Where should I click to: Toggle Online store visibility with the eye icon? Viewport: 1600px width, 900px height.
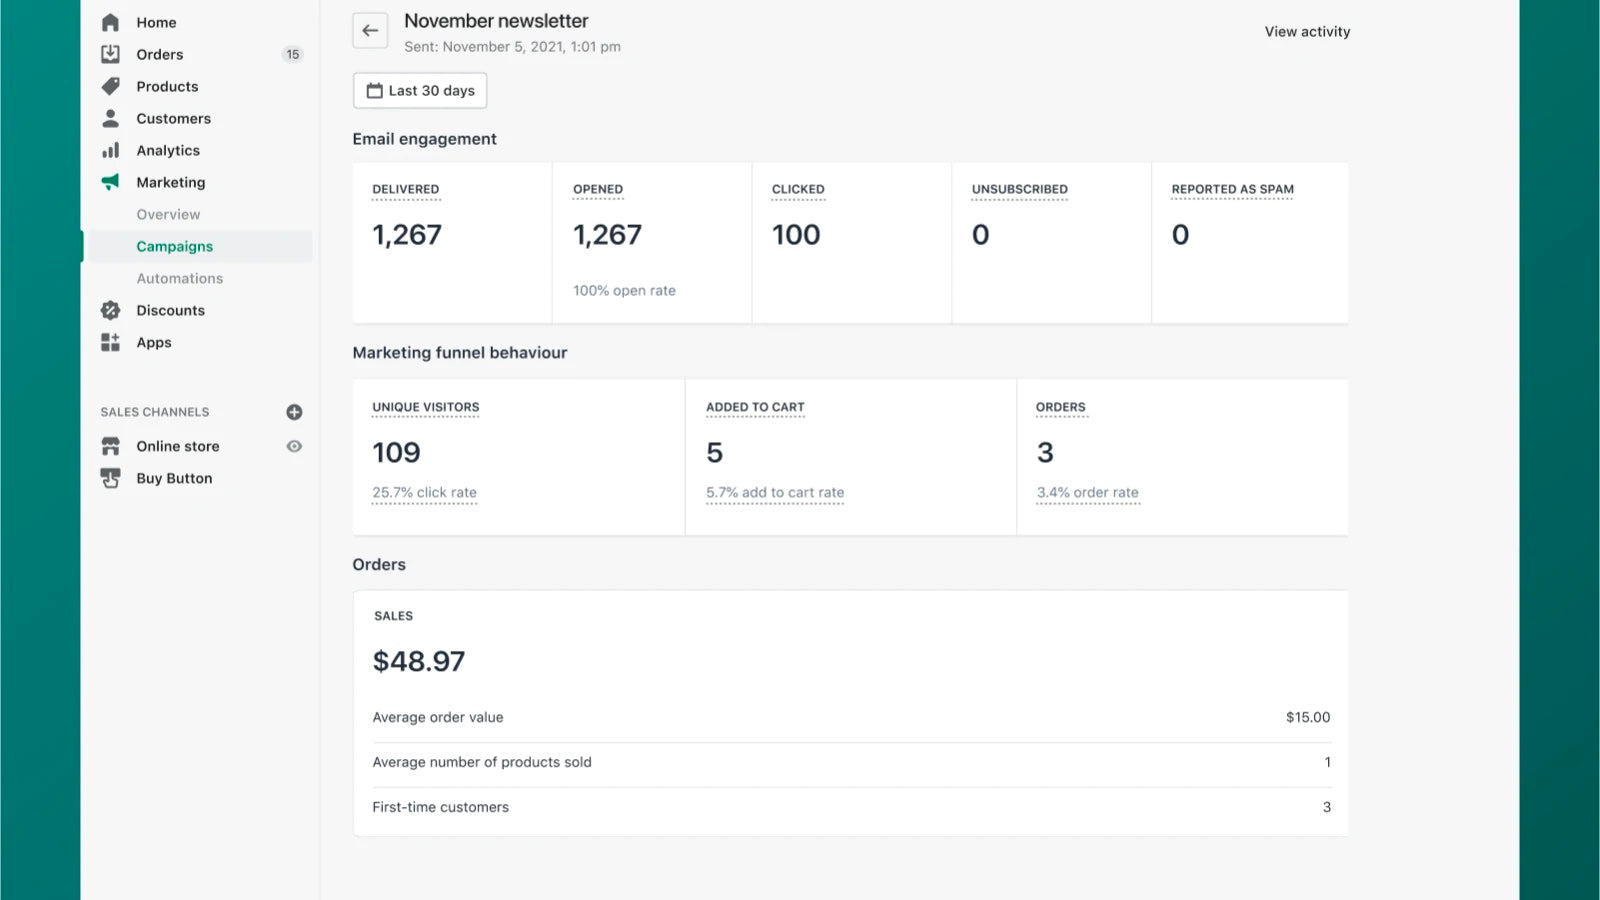293,446
